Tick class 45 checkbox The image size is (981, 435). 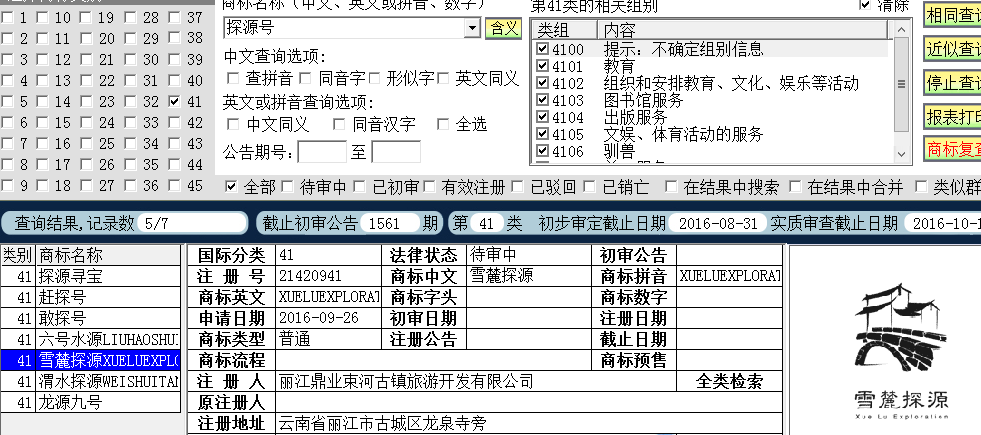(175, 186)
